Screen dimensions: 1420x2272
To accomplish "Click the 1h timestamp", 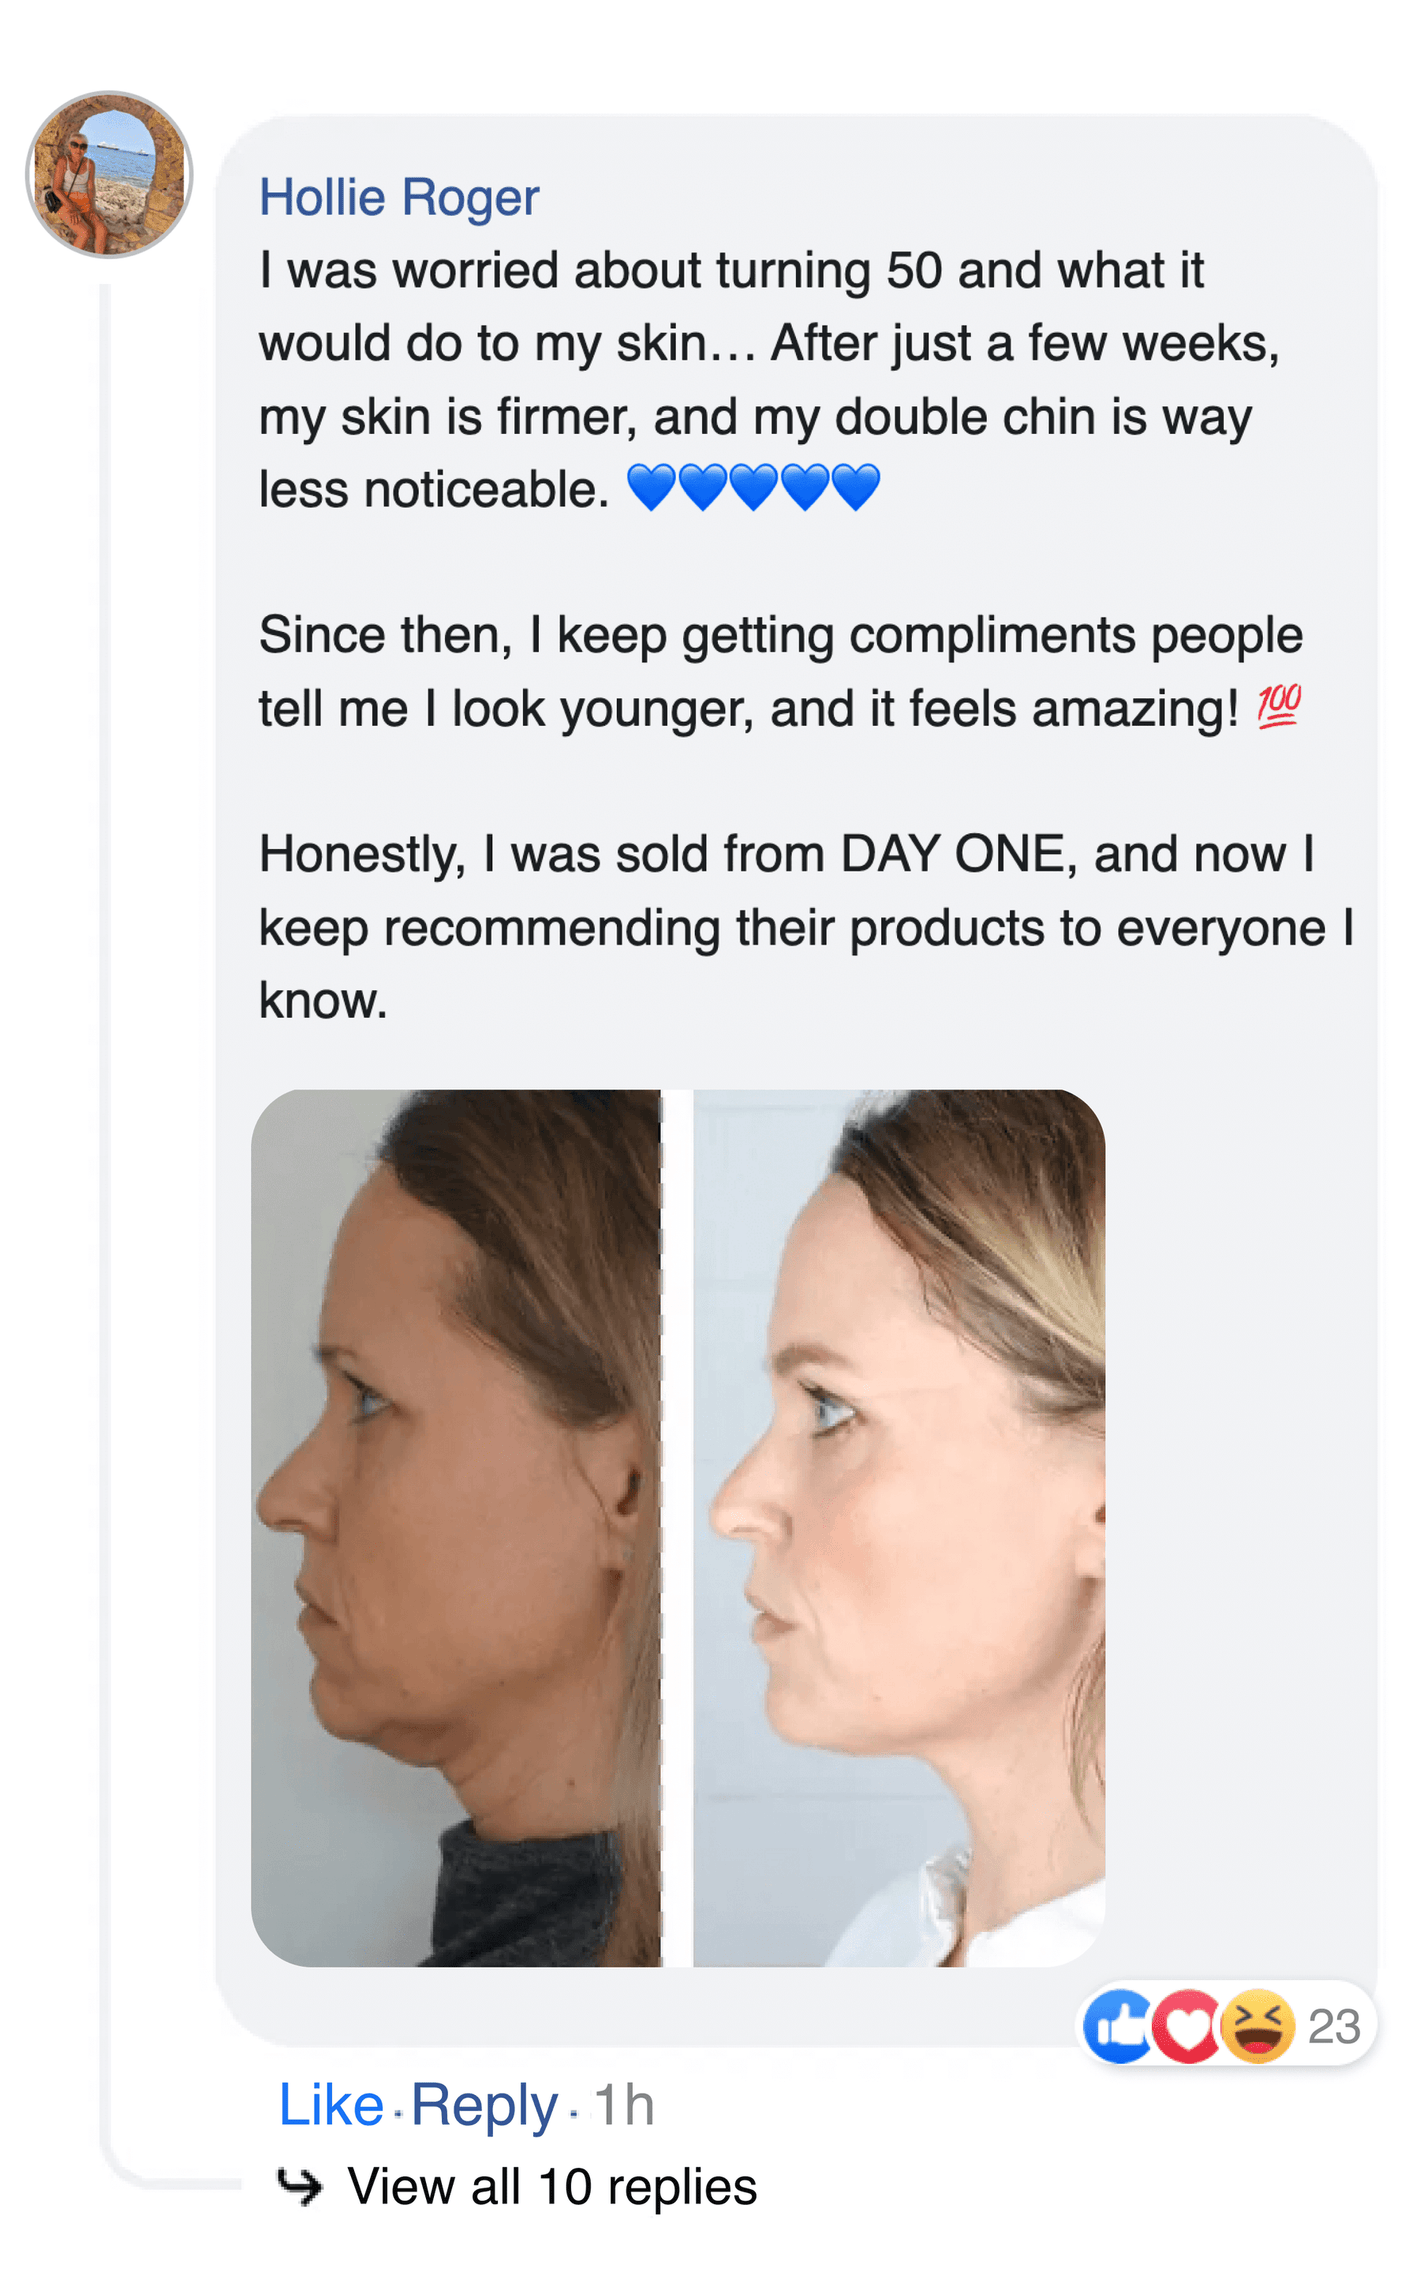I will coord(624,2105).
